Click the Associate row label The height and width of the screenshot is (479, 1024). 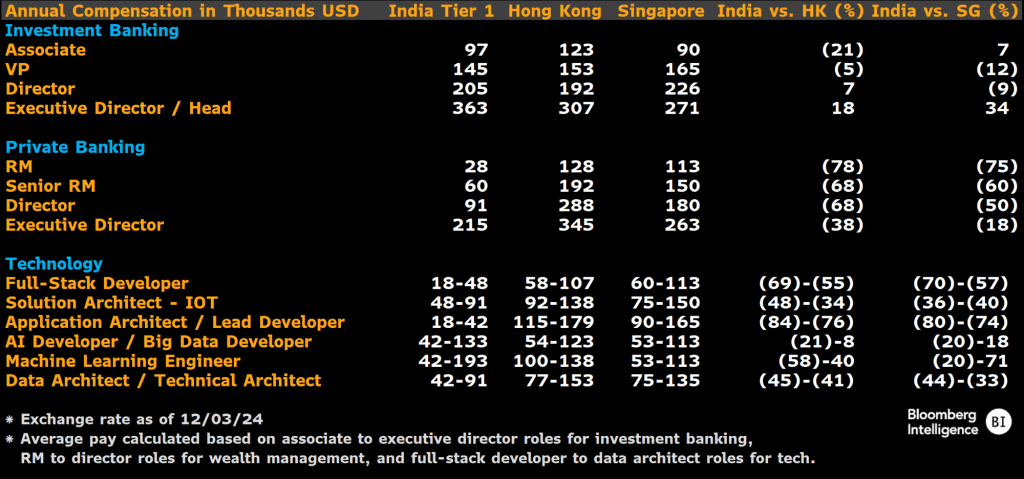coord(46,50)
